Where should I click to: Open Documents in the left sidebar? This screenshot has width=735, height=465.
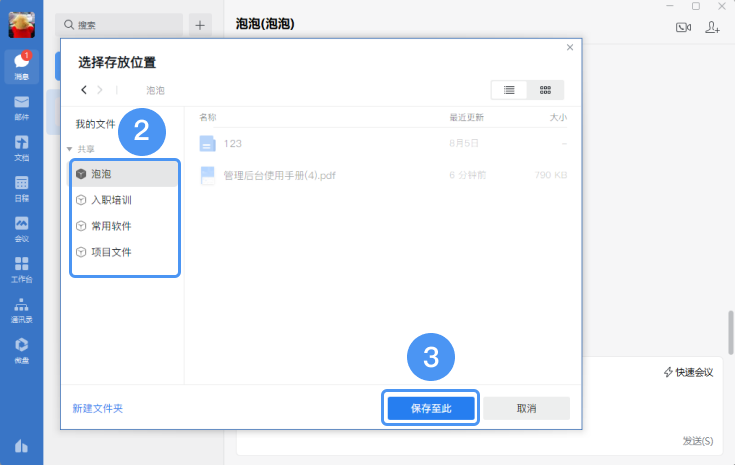pyautogui.click(x=21, y=147)
